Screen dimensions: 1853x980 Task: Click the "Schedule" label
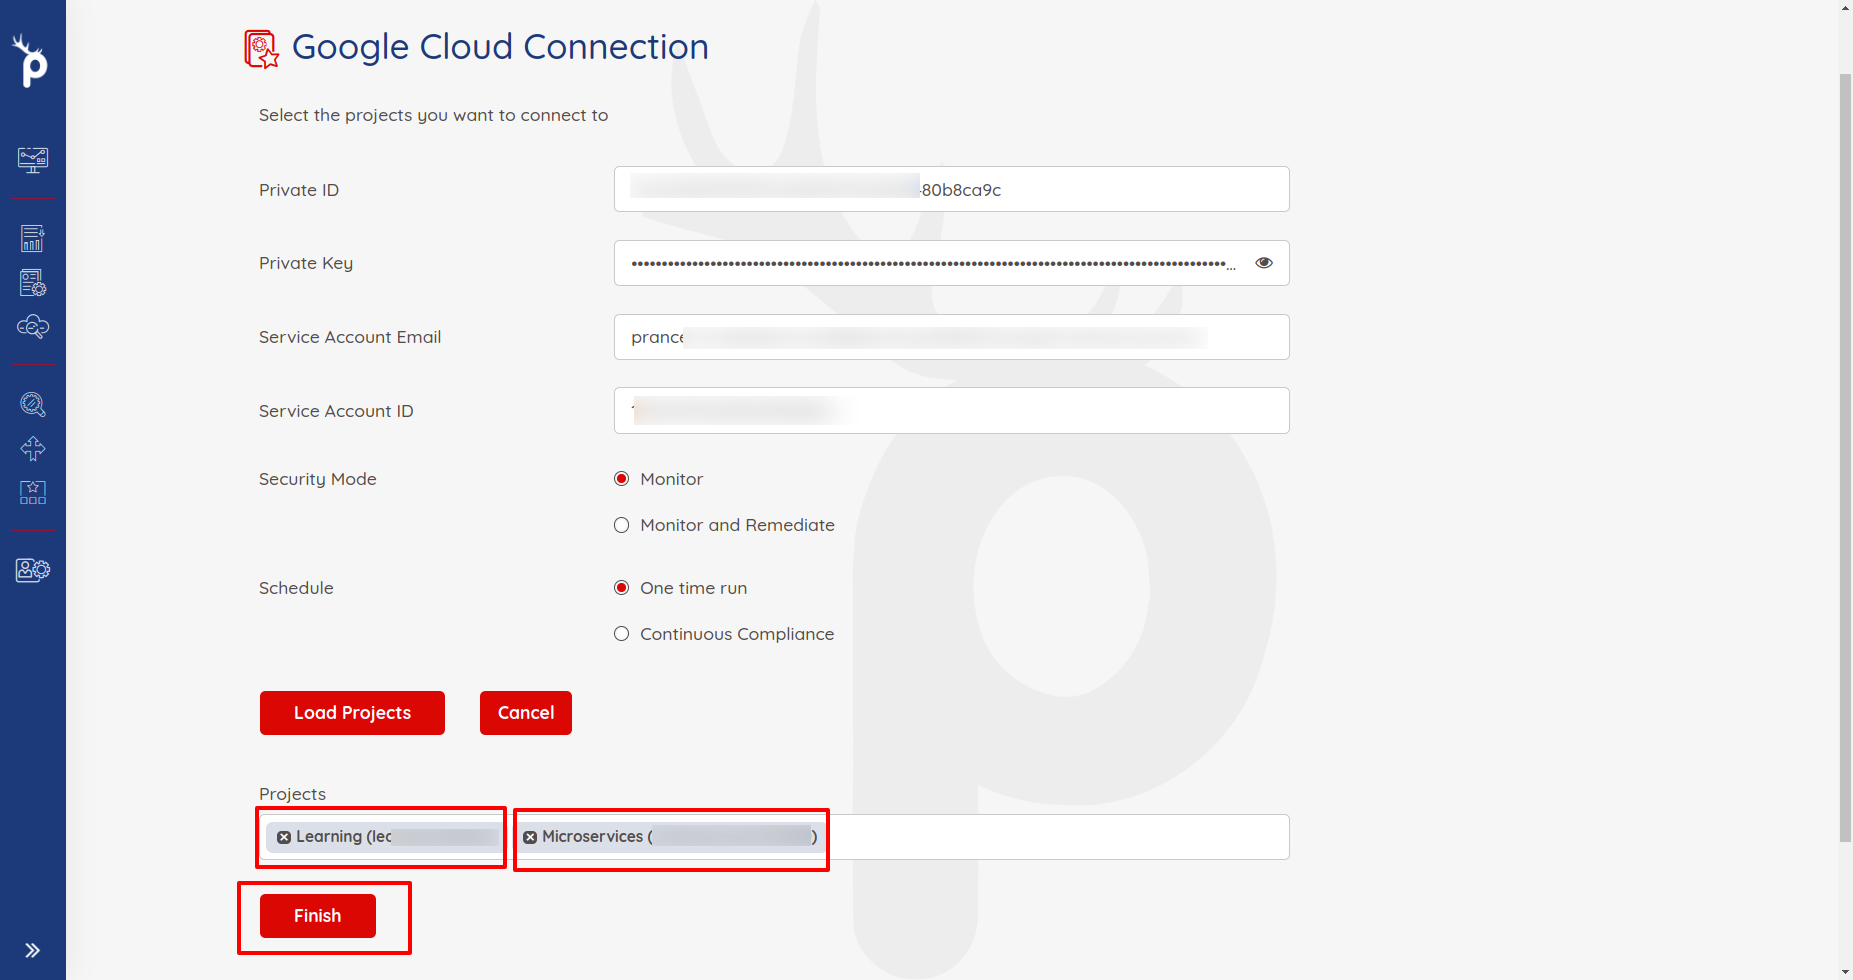click(x=296, y=588)
